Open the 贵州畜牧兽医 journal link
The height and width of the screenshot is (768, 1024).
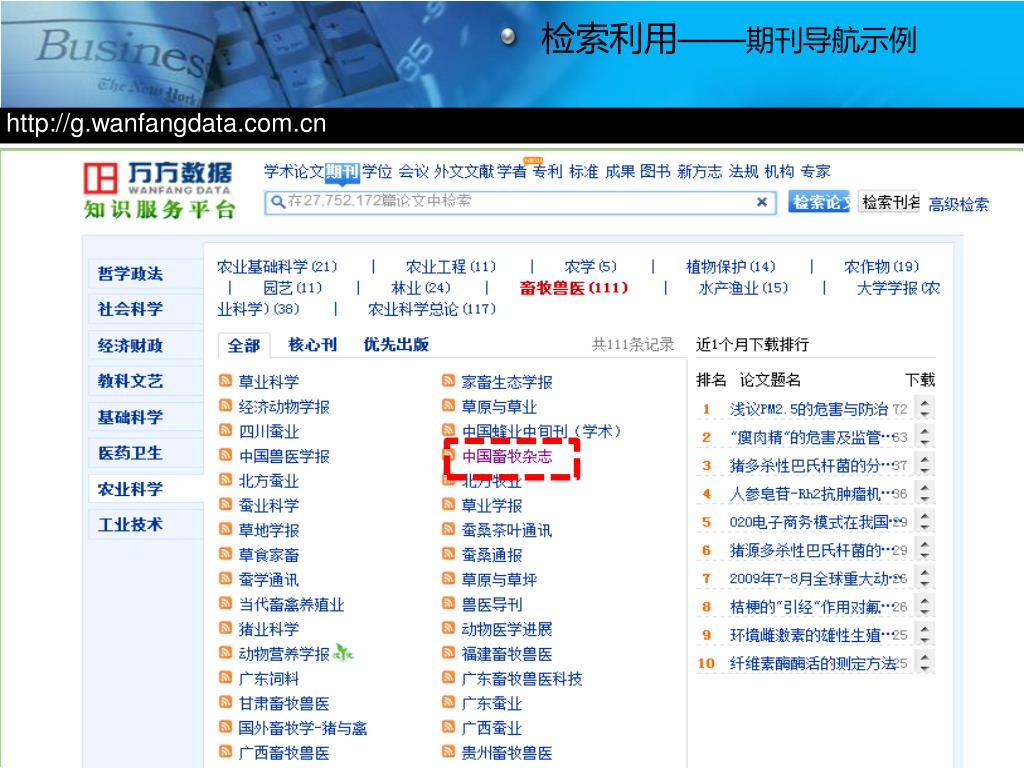pos(507,752)
